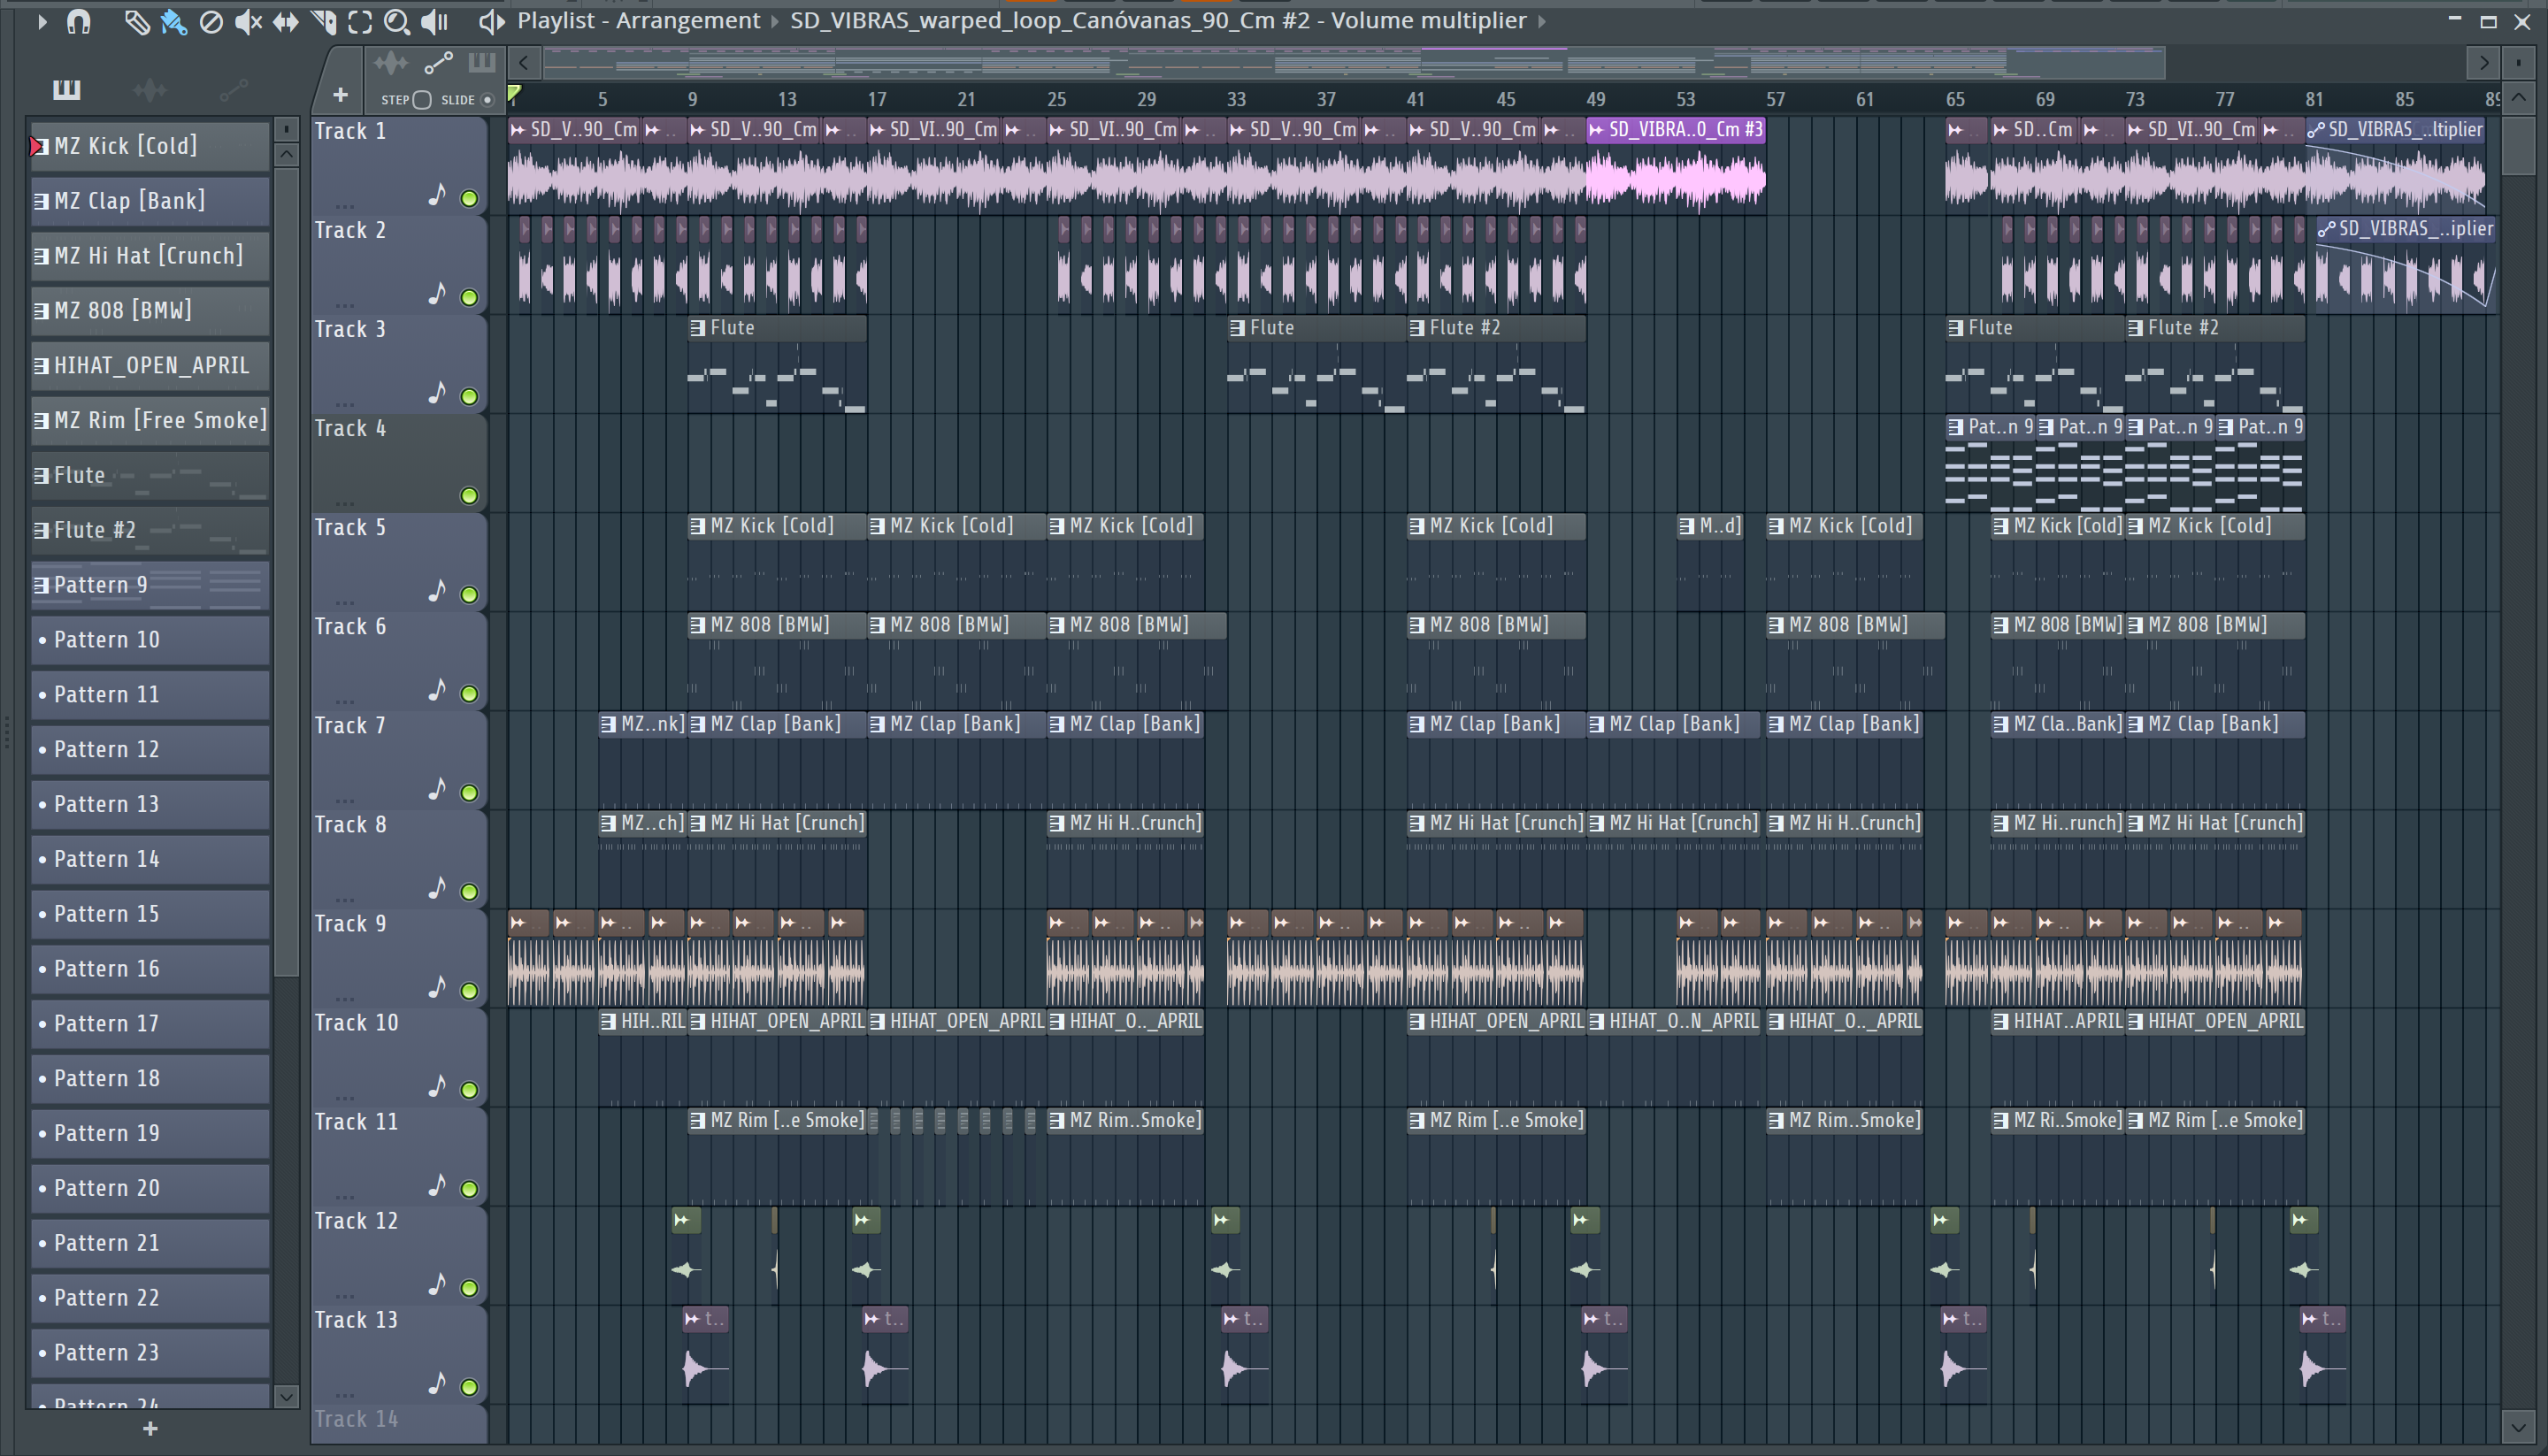Click the plus button above Track 1
This screenshot has height=1456, width=2548.
(x=340, y=96)
